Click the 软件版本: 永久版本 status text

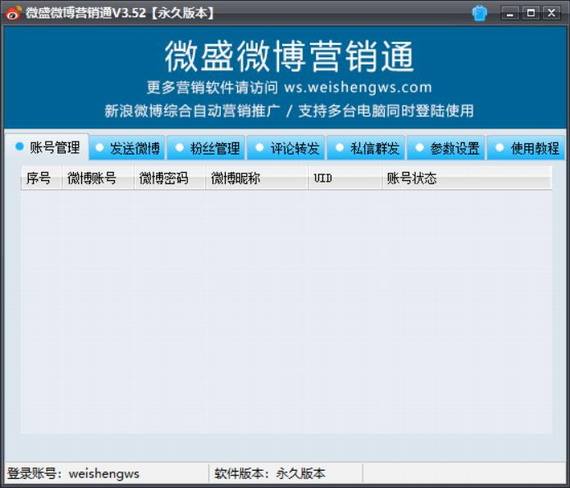270,473
